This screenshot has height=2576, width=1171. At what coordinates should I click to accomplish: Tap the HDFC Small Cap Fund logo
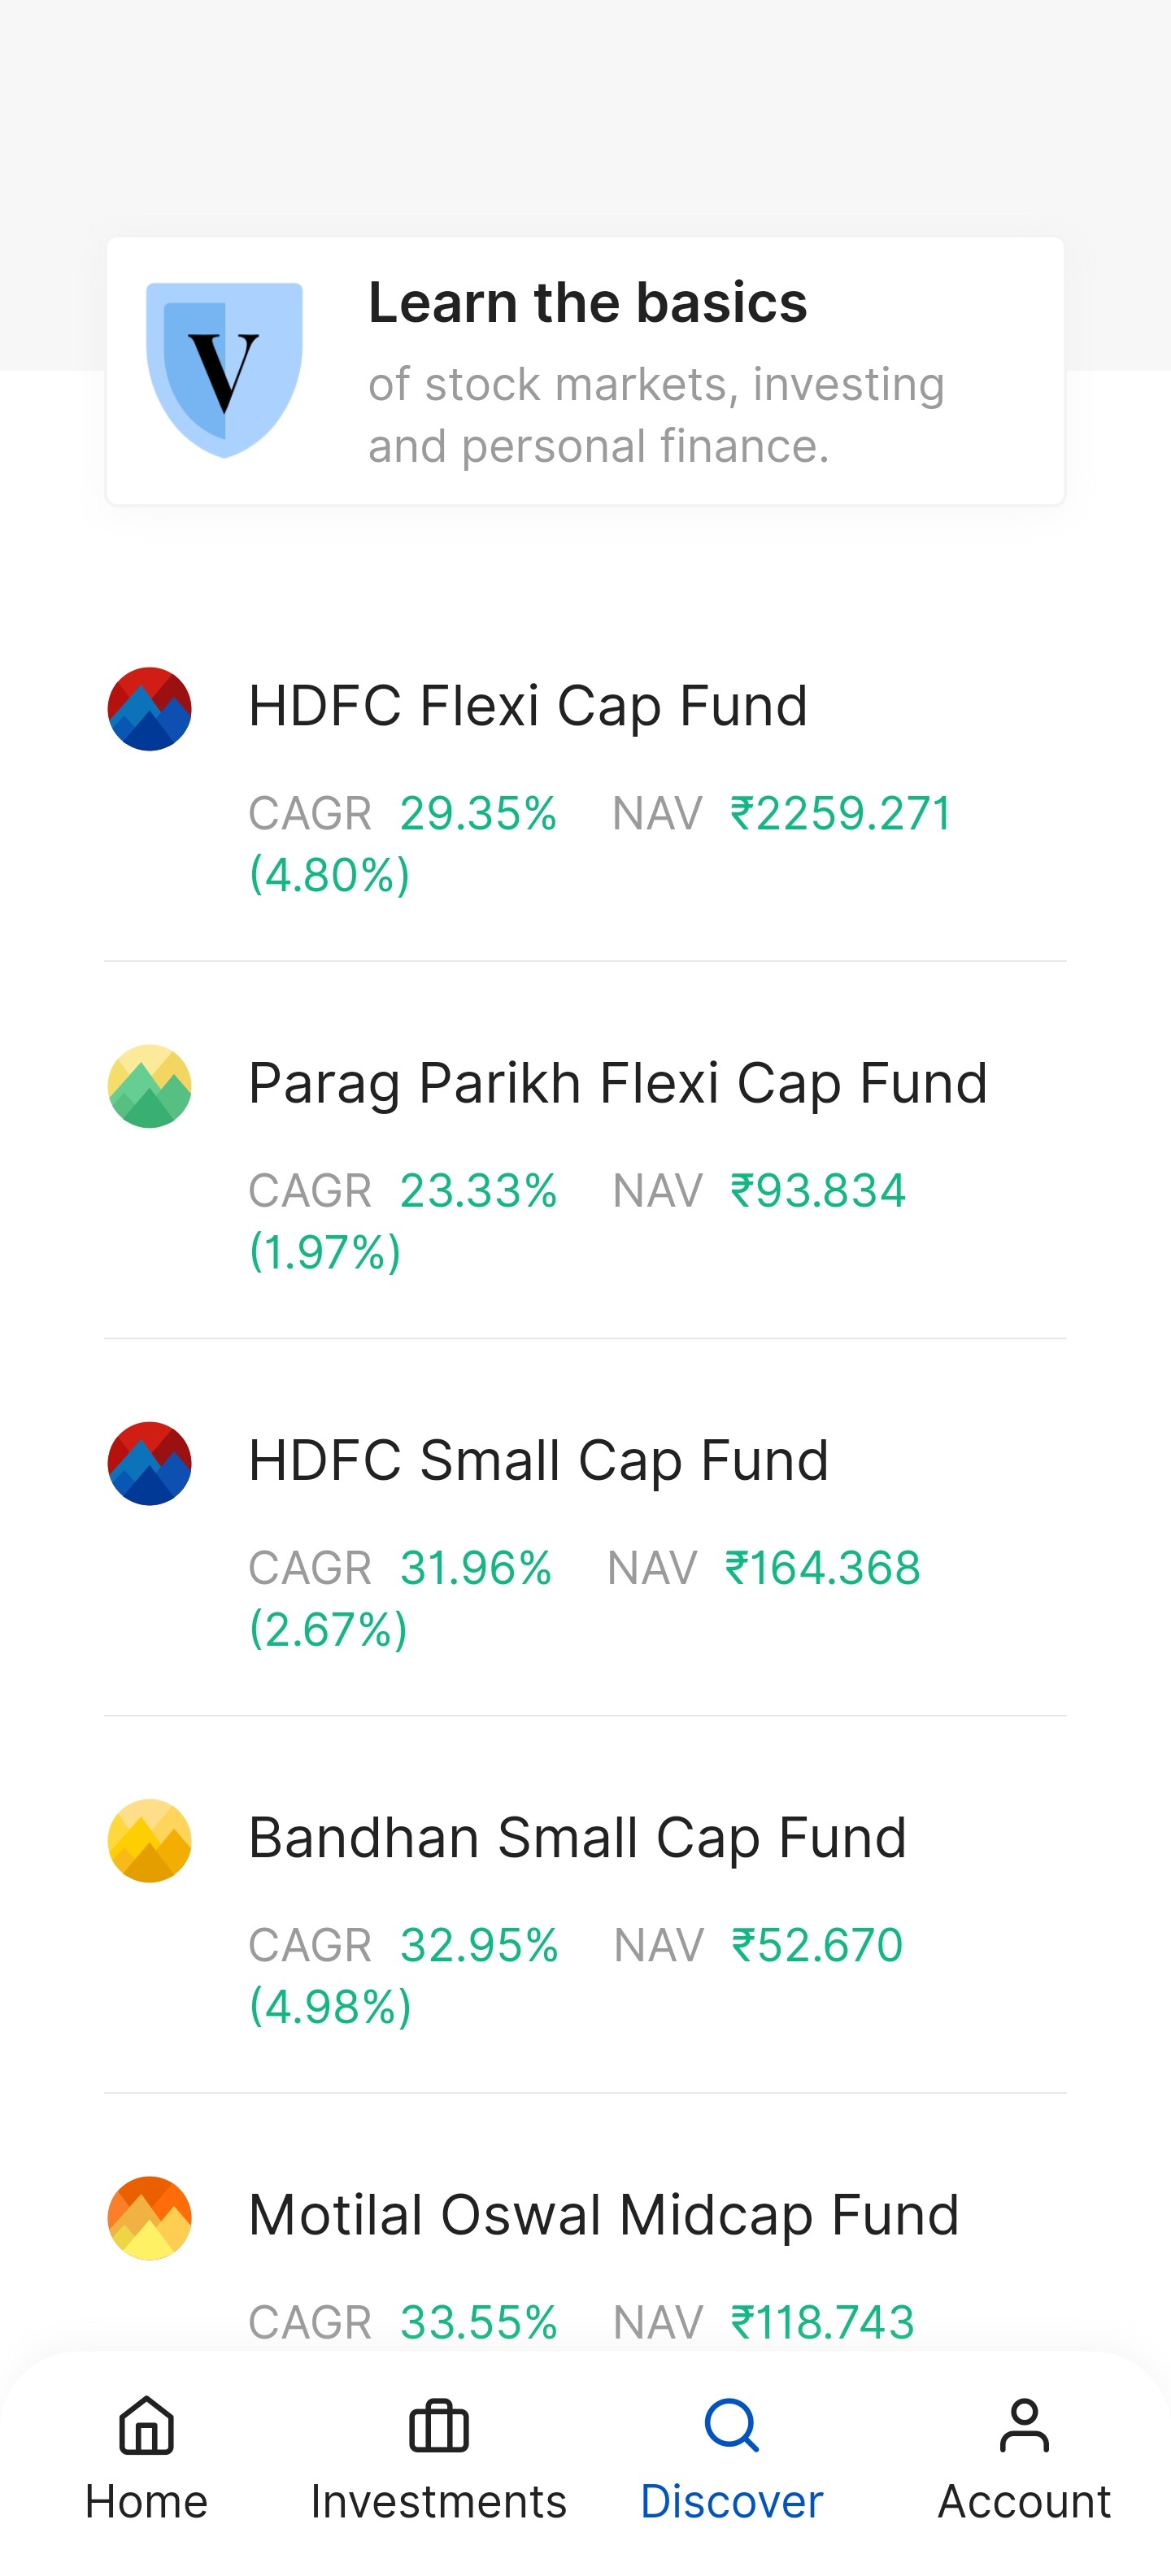click(149, 1463)
